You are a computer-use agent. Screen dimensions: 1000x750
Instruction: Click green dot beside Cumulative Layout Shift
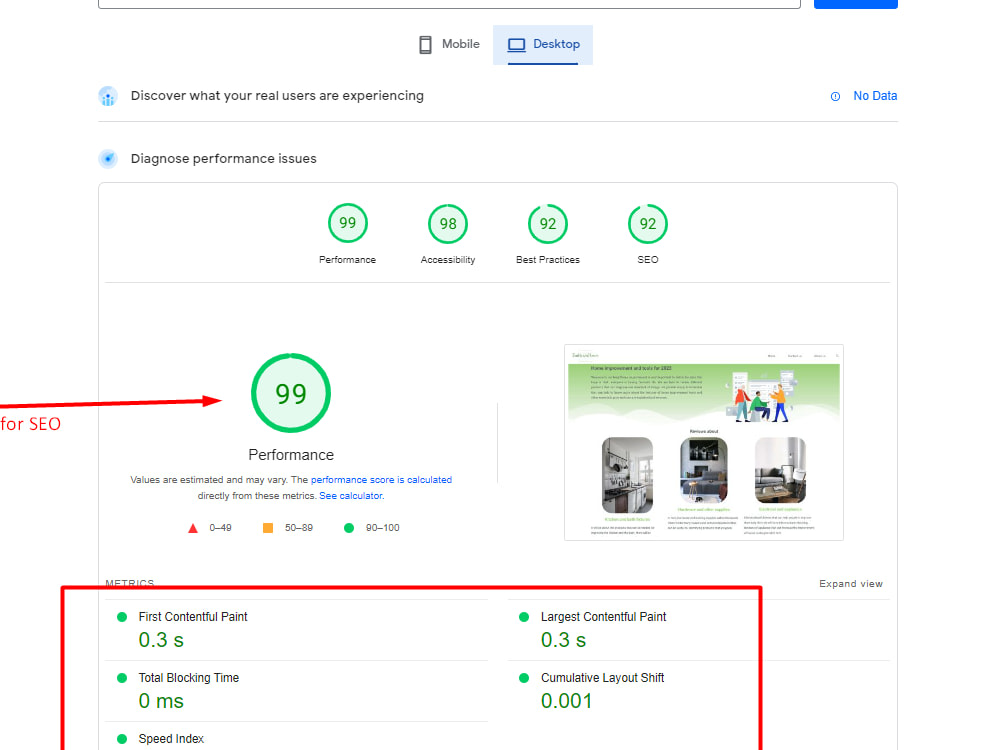524,678
